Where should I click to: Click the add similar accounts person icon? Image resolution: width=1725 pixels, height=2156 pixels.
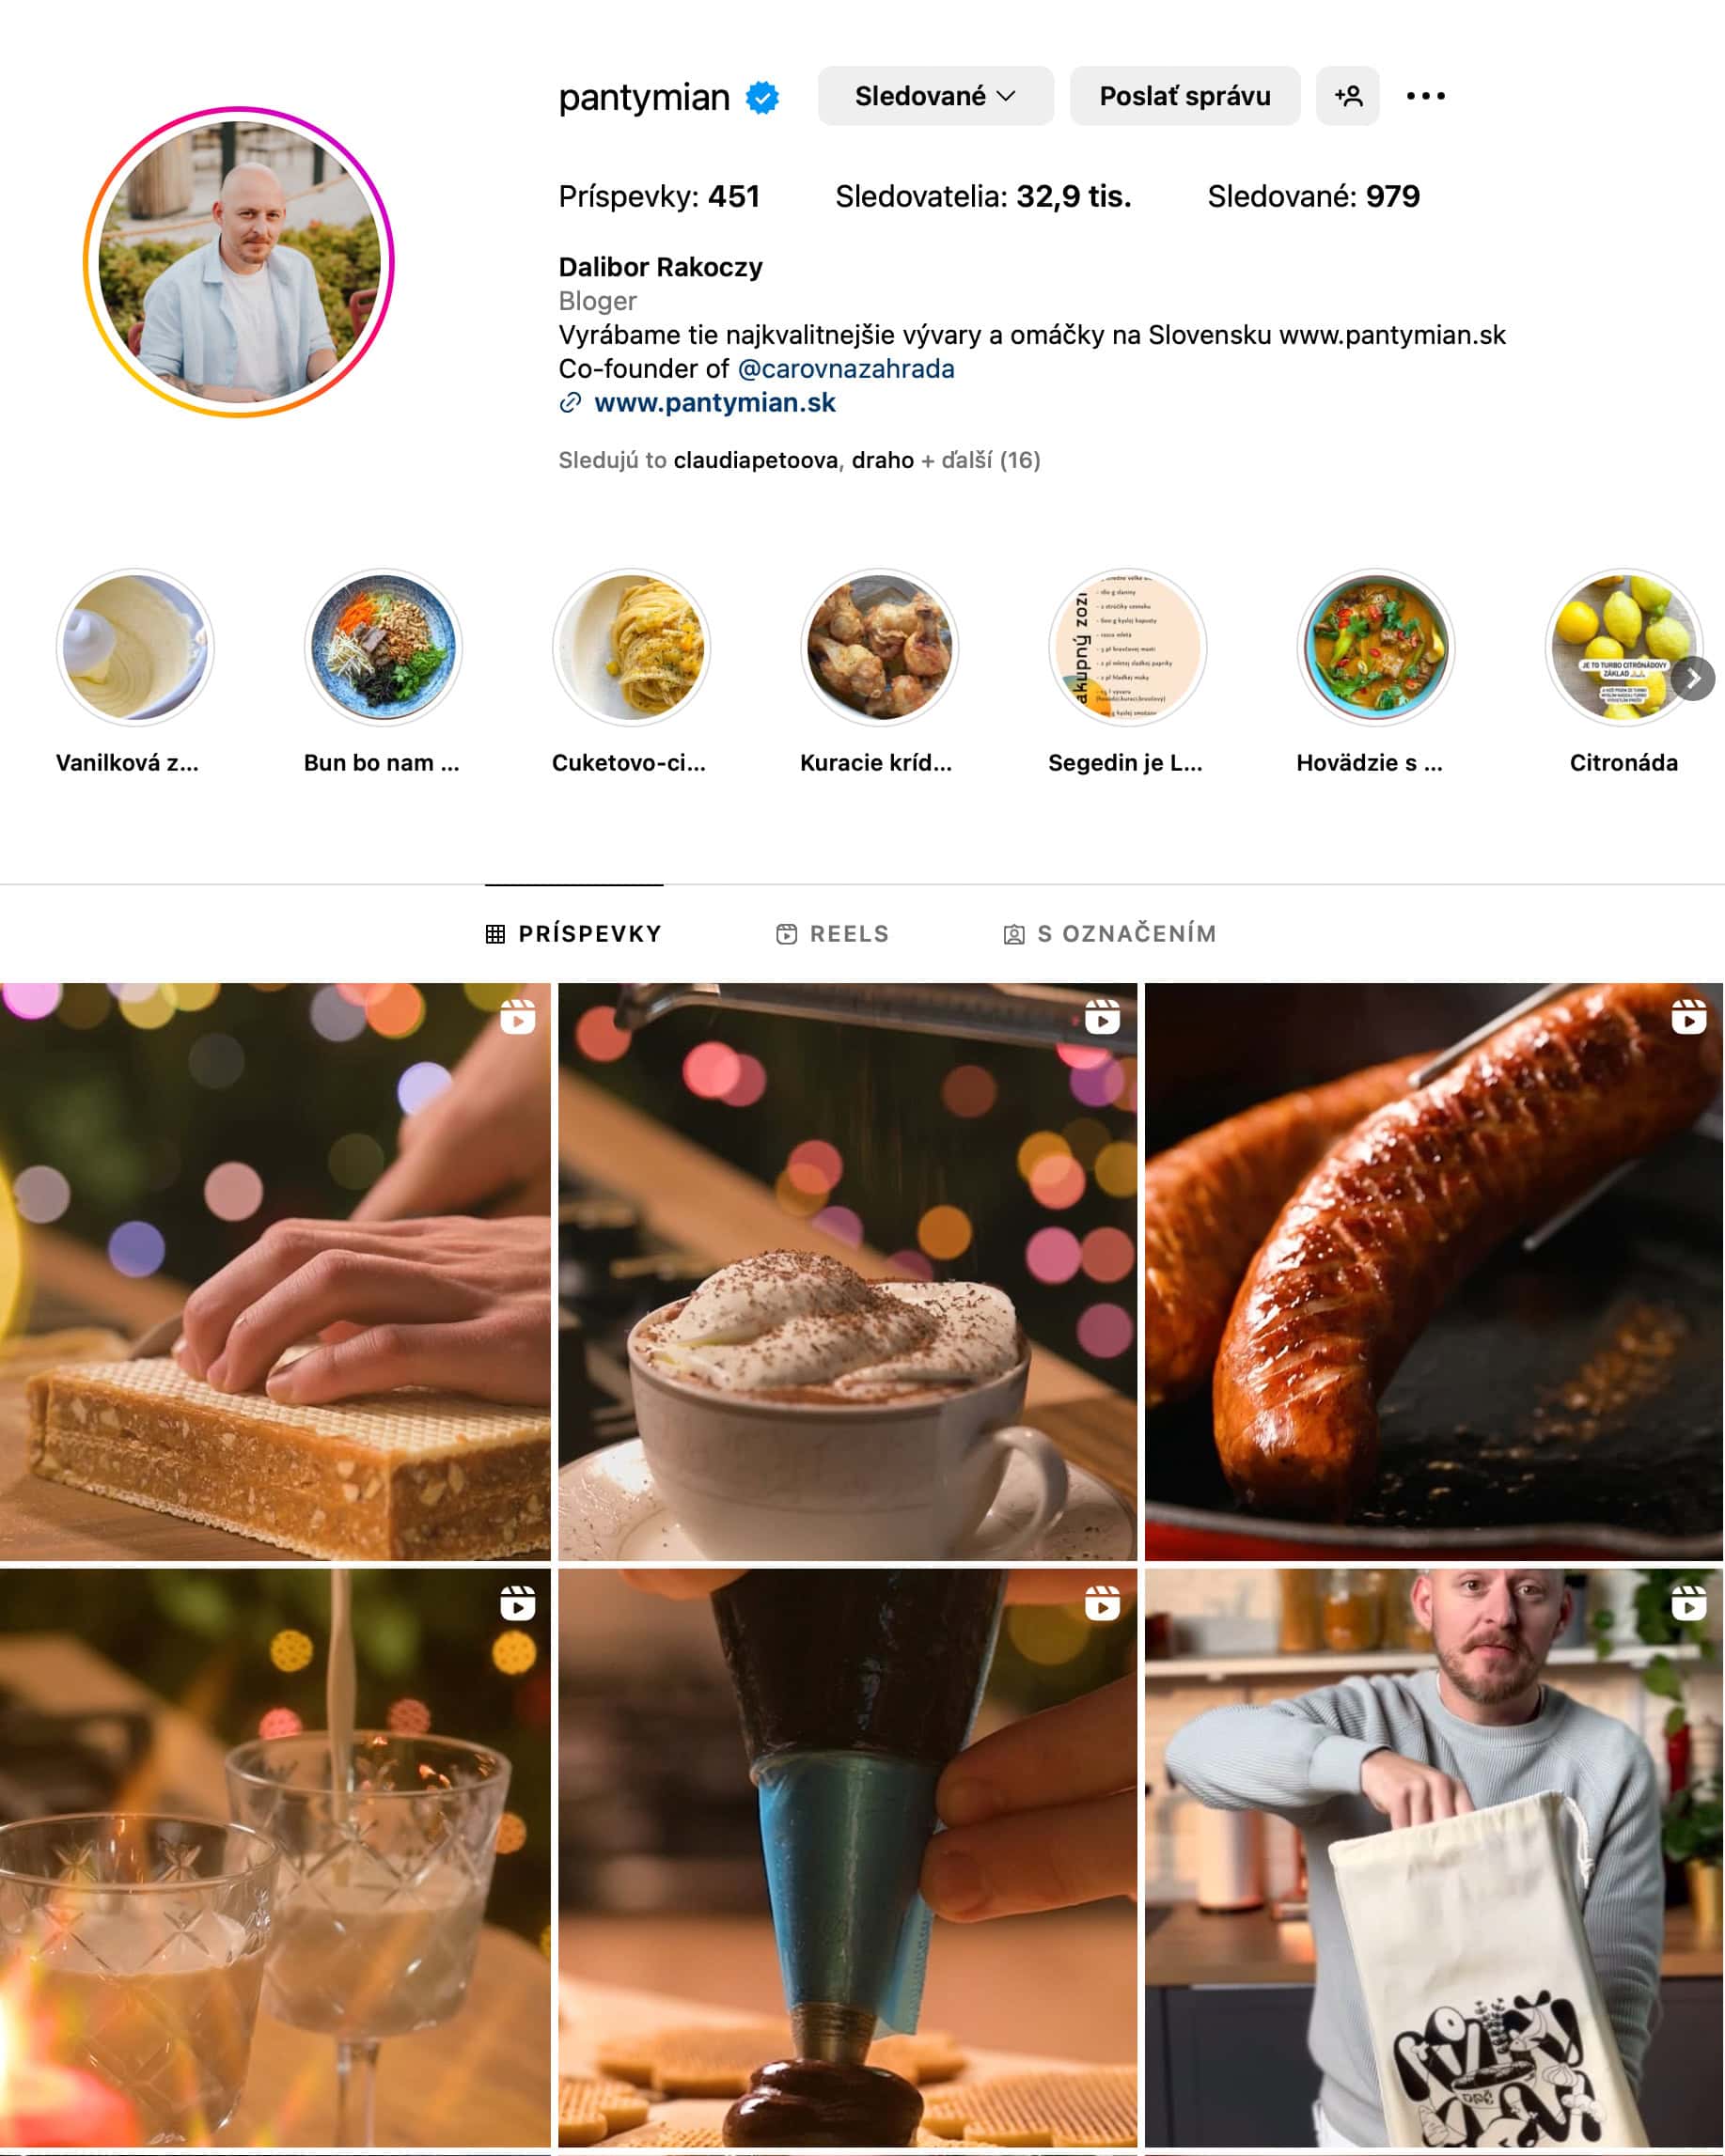tap(1347, 96)
